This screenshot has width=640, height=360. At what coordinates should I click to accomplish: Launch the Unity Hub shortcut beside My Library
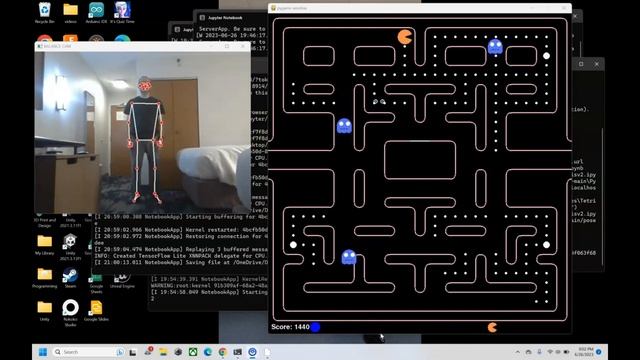70,245
